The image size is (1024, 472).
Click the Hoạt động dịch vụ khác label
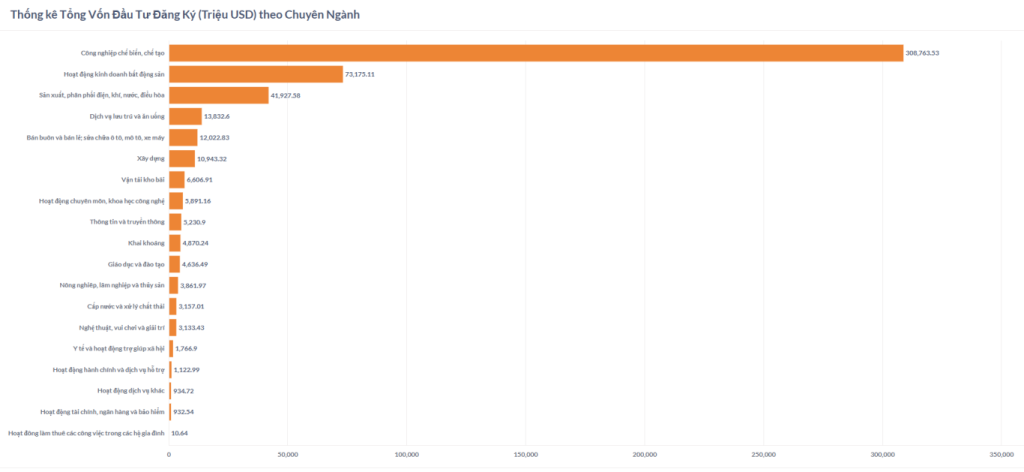click(131, 391)
